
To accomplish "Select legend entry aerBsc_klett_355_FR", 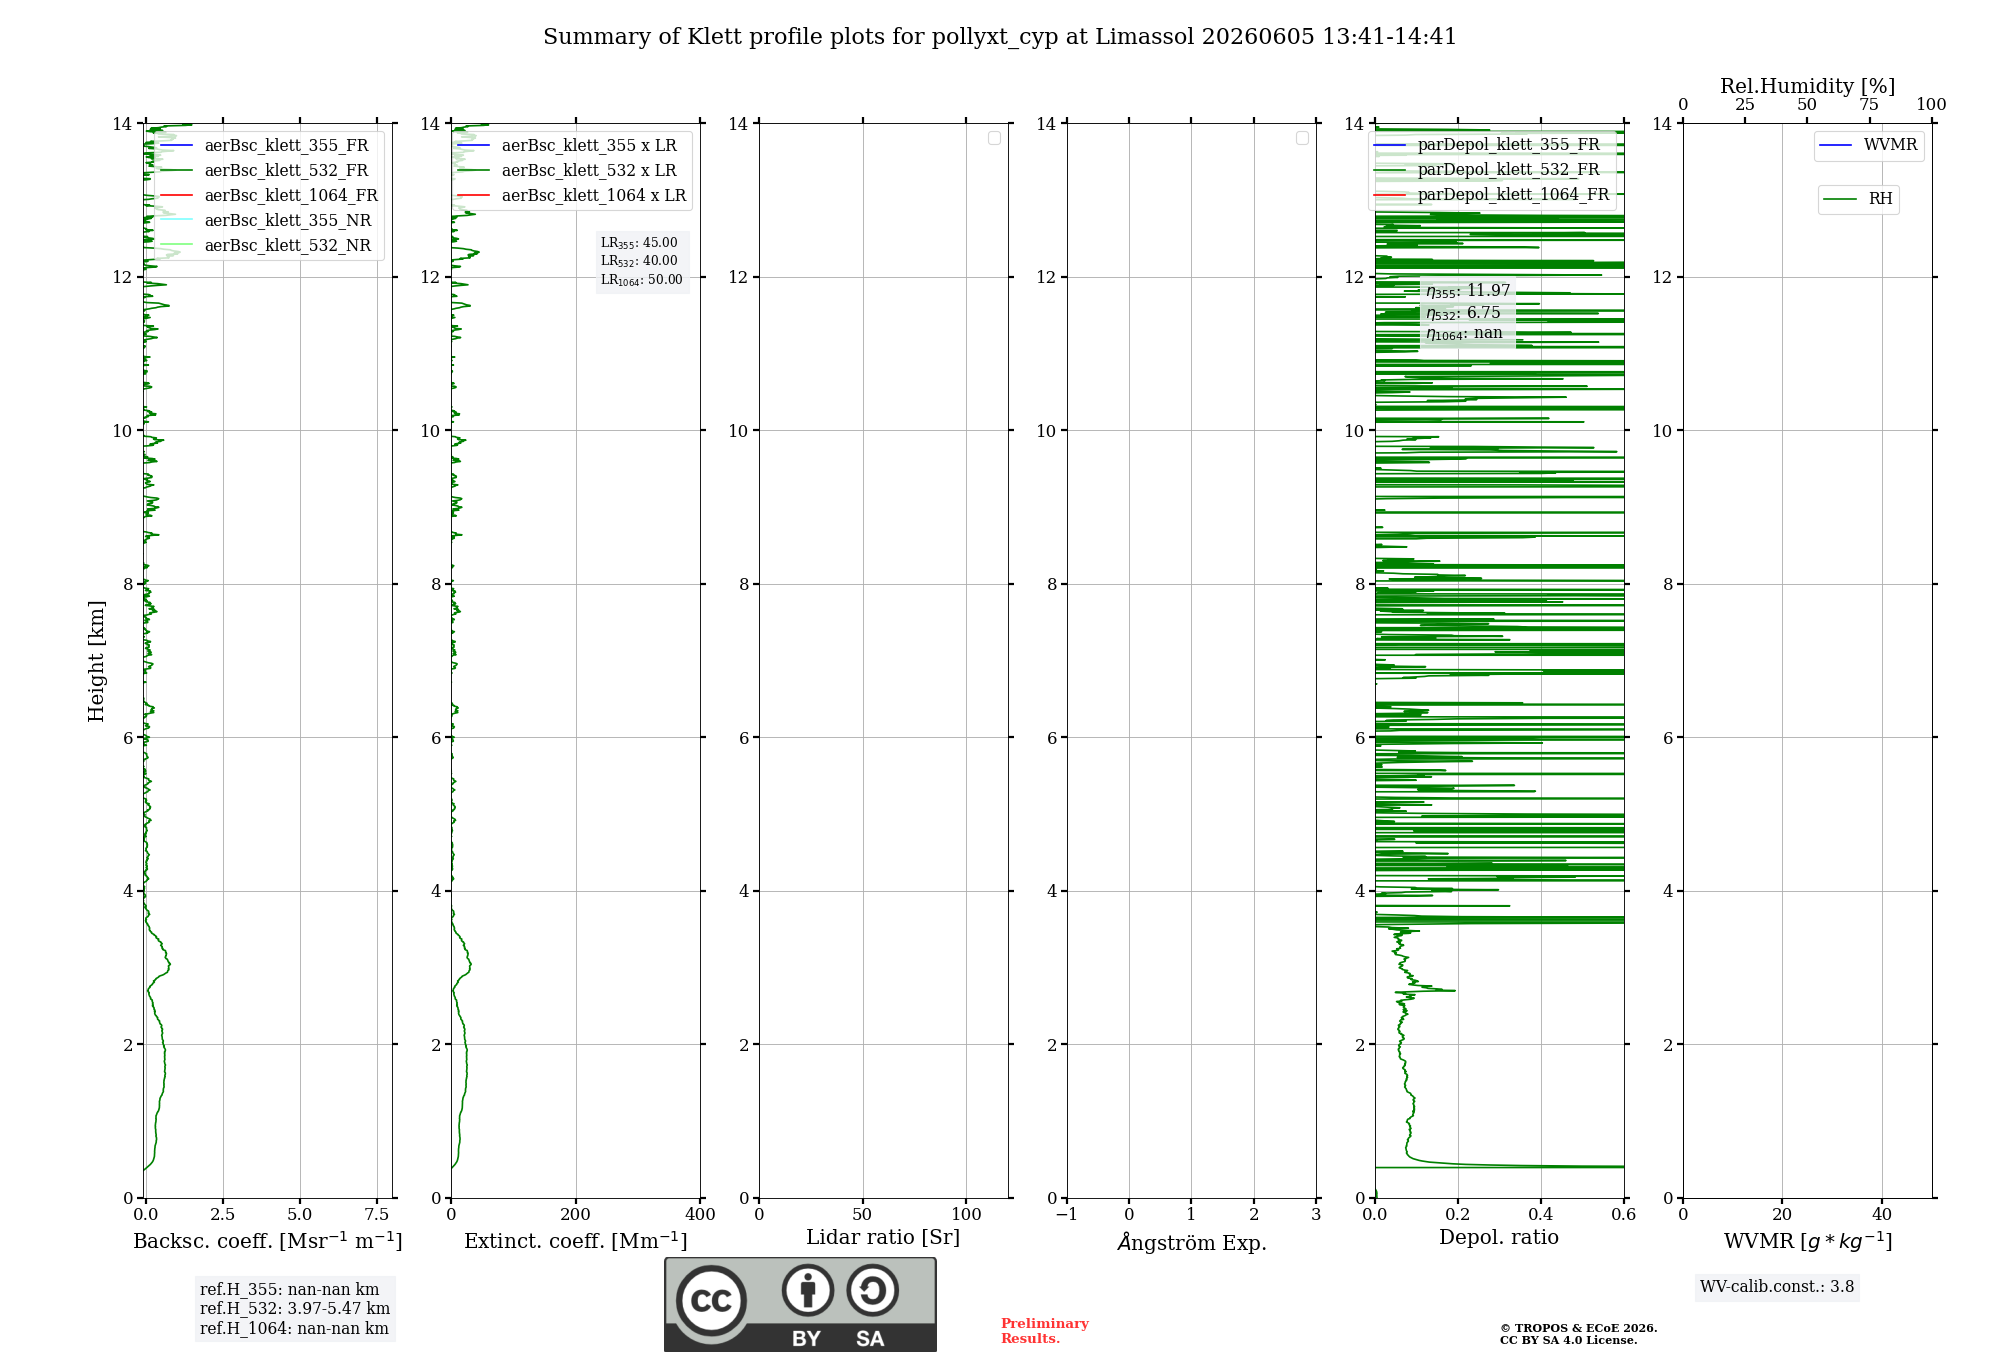I will tap(286, 146).
